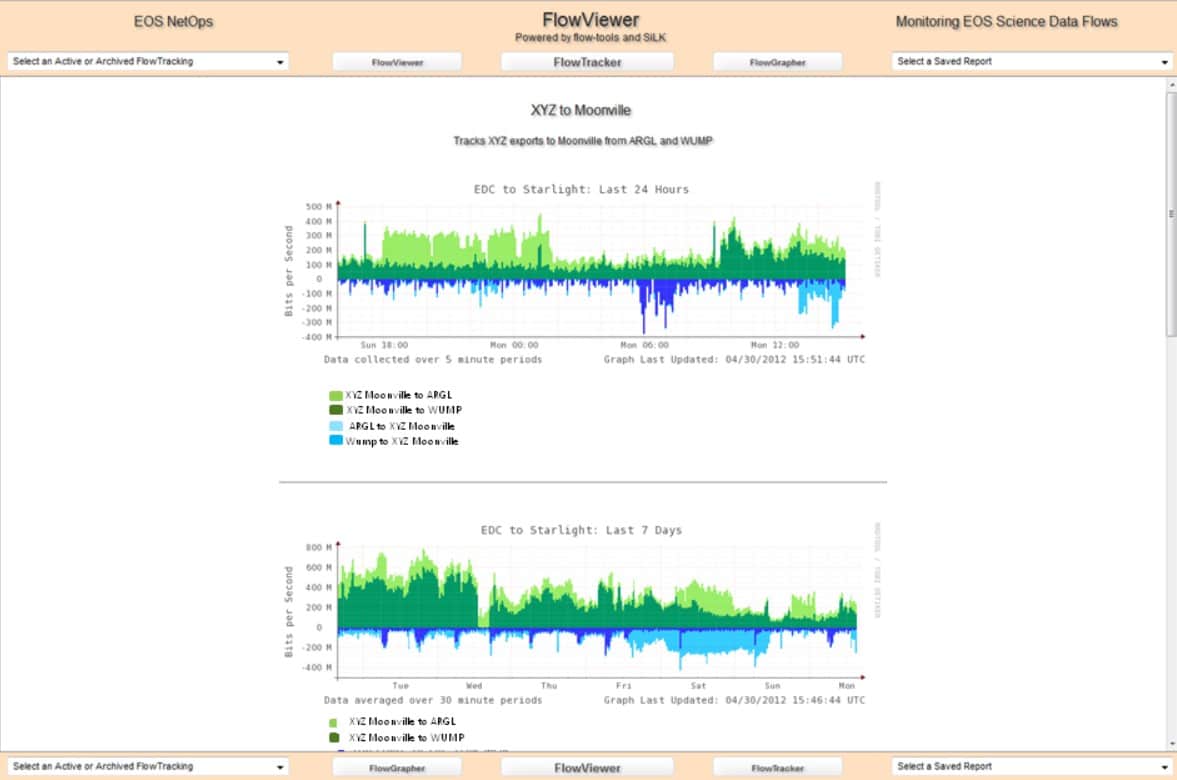
Task: Click the light green XYZ Moonville to ARGL swatch
Action: pyautogui.click(x=336, y=395)
